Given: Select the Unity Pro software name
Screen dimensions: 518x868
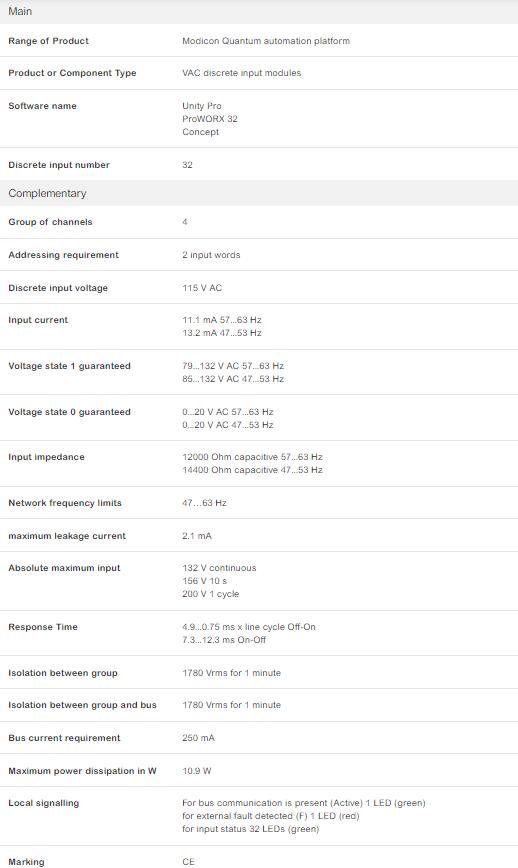Looking at the screenshot, I should pos(201,106).
